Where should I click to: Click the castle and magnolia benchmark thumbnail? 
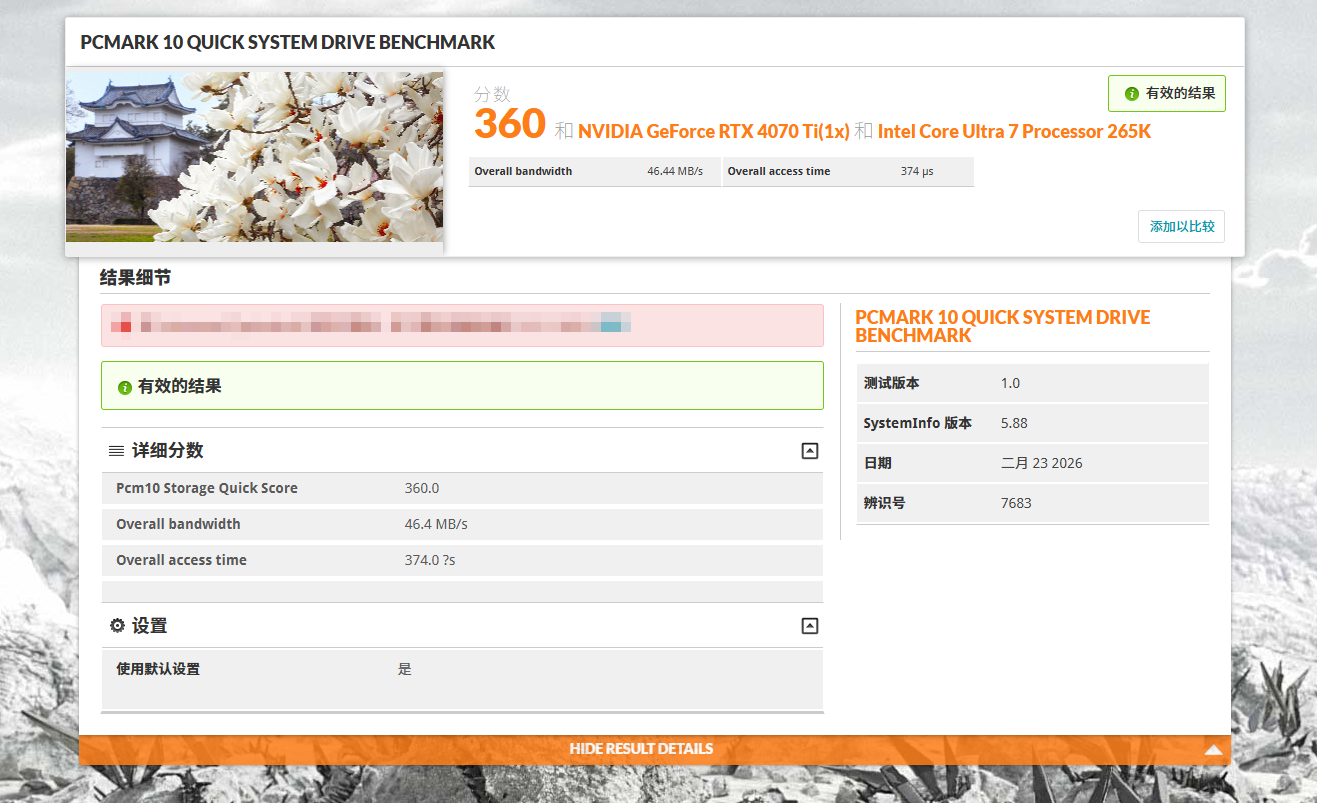(x=255, y=157)
